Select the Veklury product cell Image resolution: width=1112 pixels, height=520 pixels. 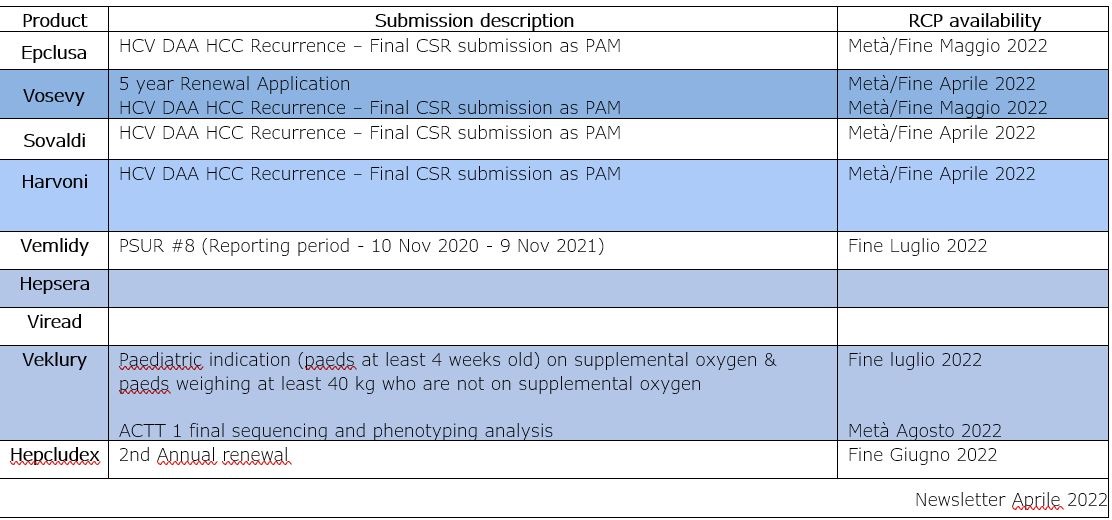coord(55,361)
